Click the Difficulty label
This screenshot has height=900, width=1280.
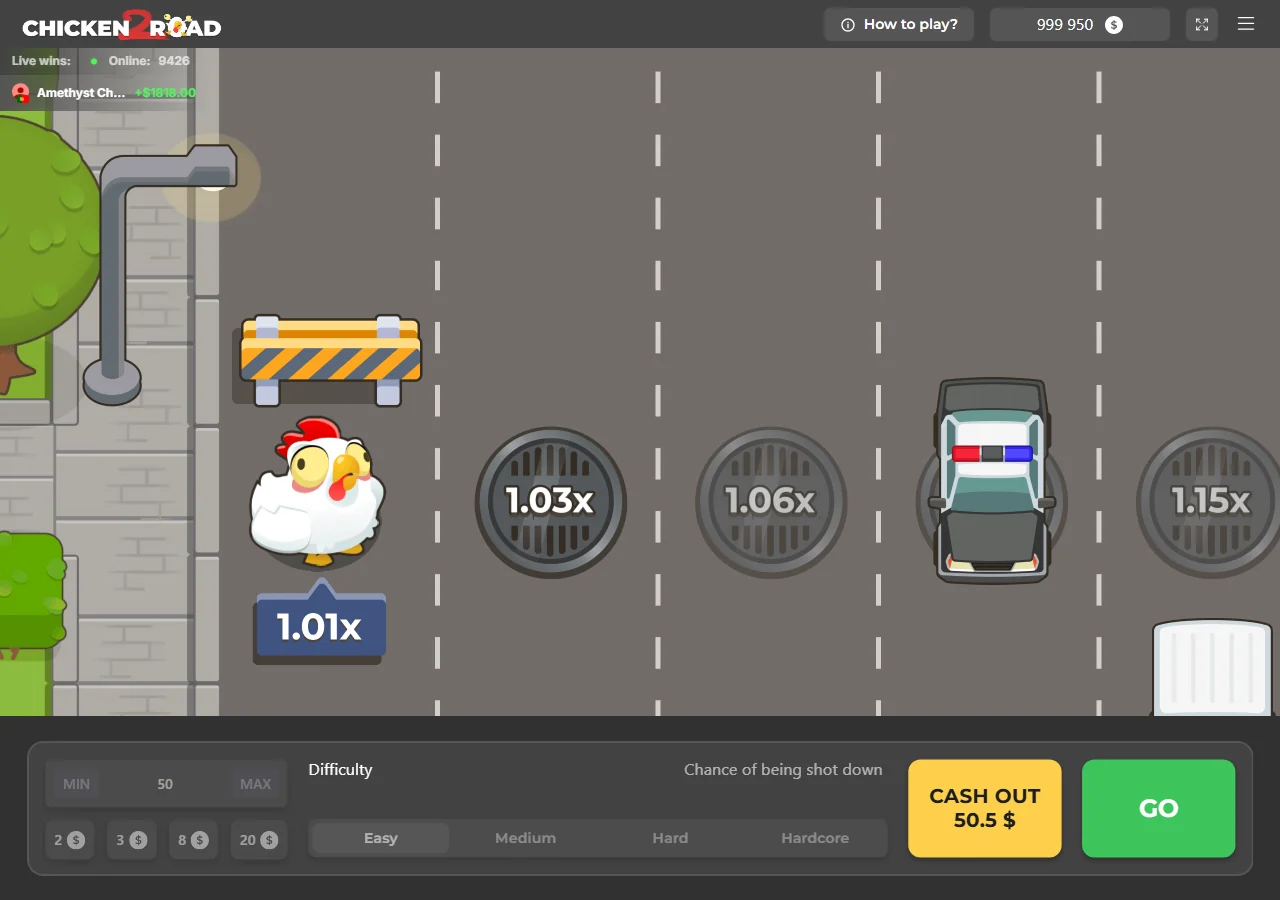[340, 770]
